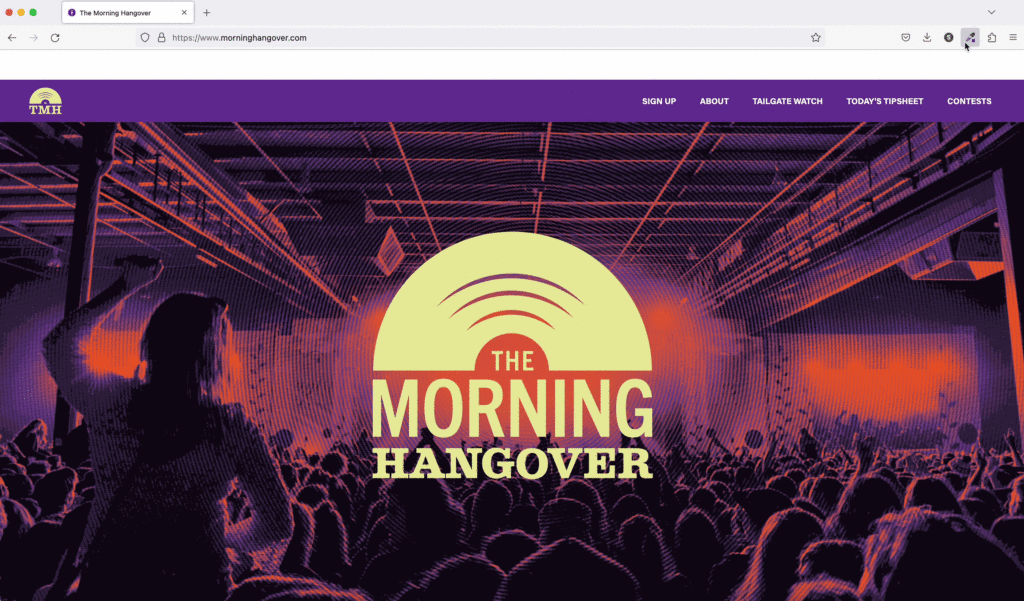The width and height of the screenshot is (1024, 601).
Task: Click the address bar URL field
Action: 480,38
